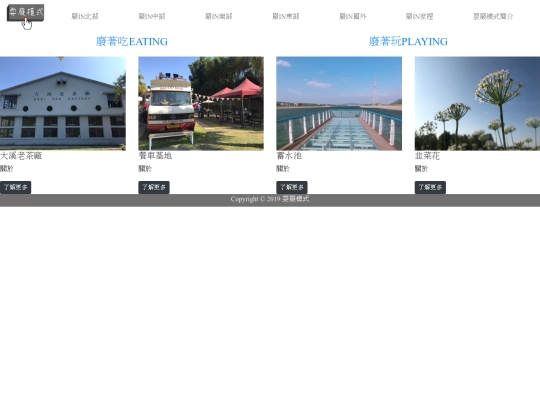Open the 廢IN東部 menu item
Viewport: 540px width, 405px height.
tap(286, 16)
